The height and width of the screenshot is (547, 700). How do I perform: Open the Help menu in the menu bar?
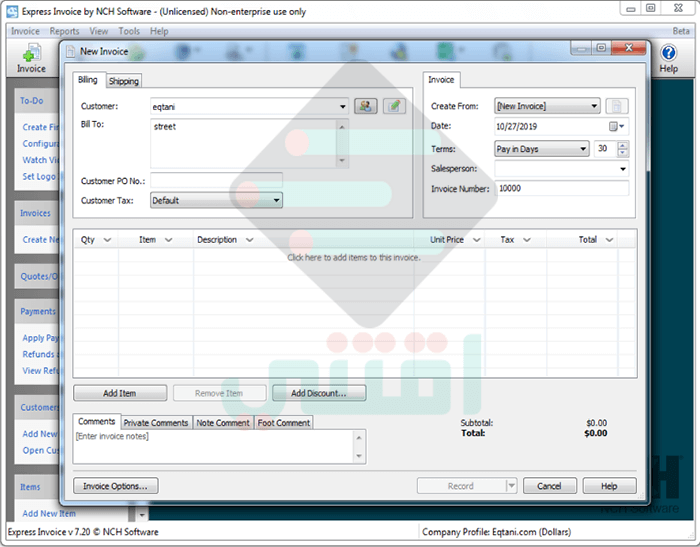point(159,31)
